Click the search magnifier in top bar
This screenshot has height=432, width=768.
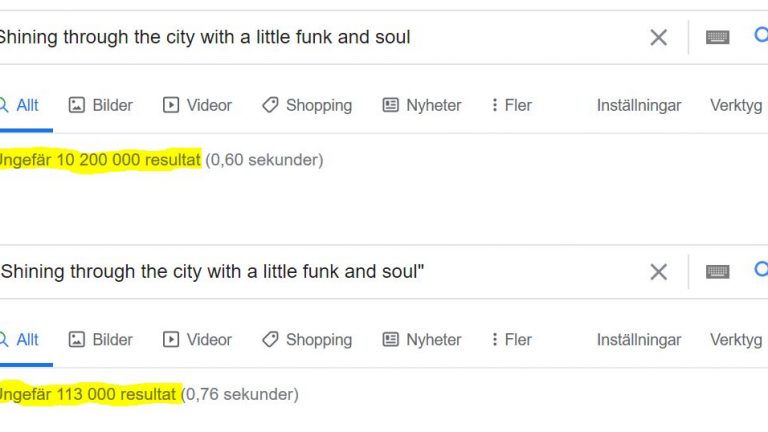(761, 35)
